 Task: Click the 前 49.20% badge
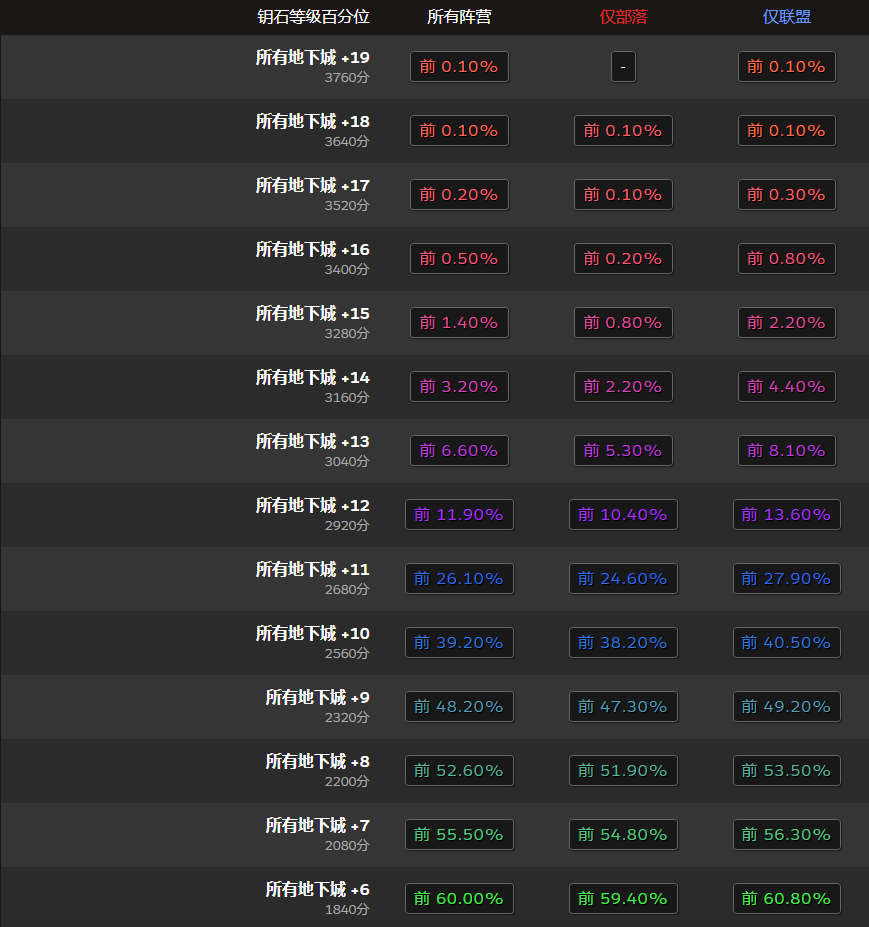click(787, 706)
